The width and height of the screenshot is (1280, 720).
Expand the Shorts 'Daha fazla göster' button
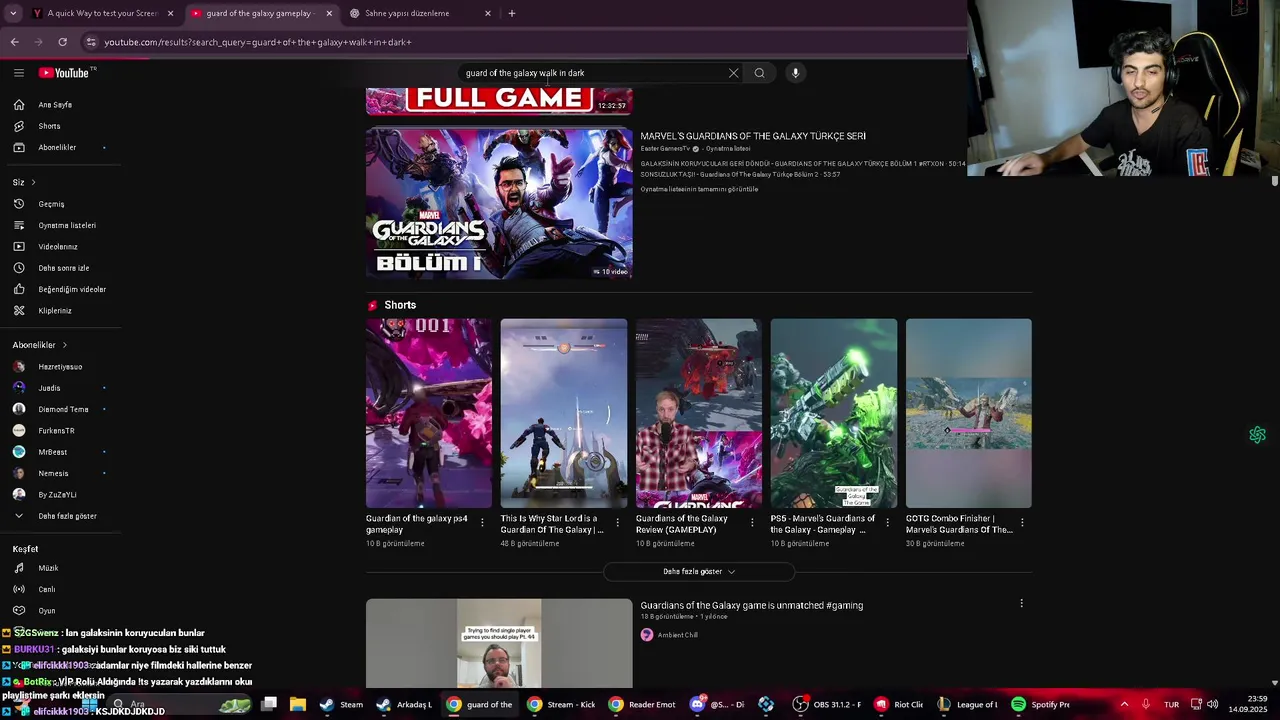(x=699, y=572)
